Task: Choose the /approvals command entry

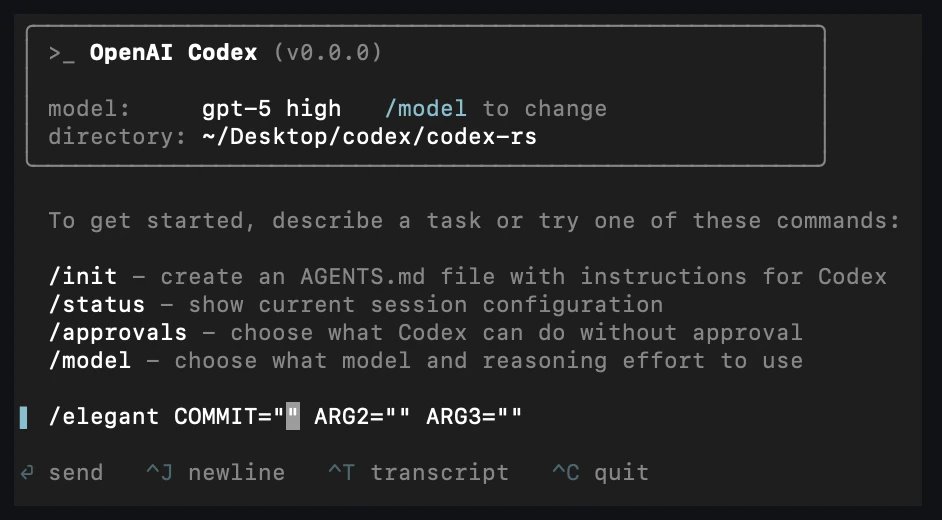Action: (117, 332)
